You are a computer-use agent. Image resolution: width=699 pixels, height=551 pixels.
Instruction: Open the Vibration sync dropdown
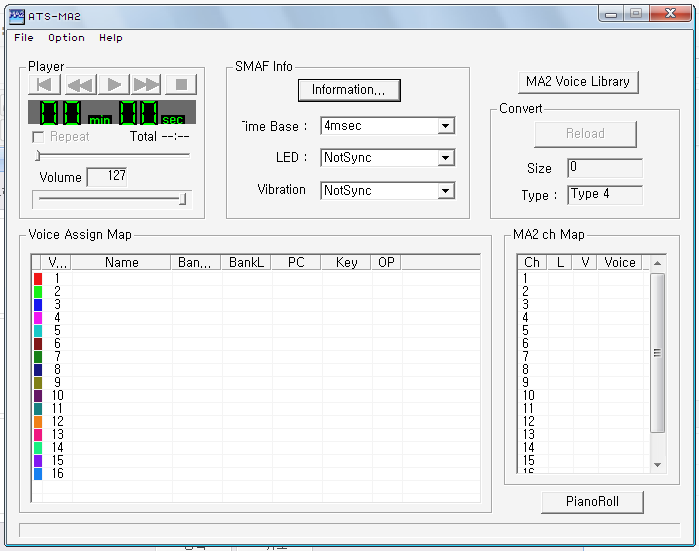445,191
